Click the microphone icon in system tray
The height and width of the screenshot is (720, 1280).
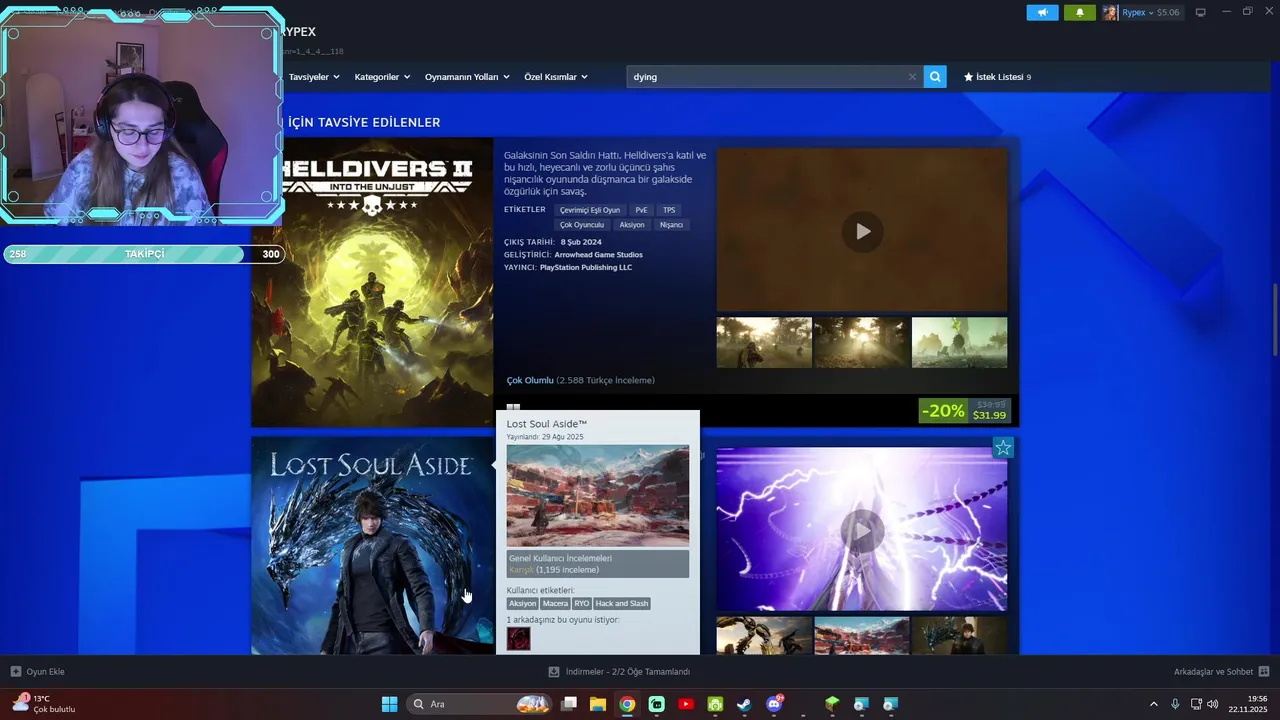click(1175, 704)
